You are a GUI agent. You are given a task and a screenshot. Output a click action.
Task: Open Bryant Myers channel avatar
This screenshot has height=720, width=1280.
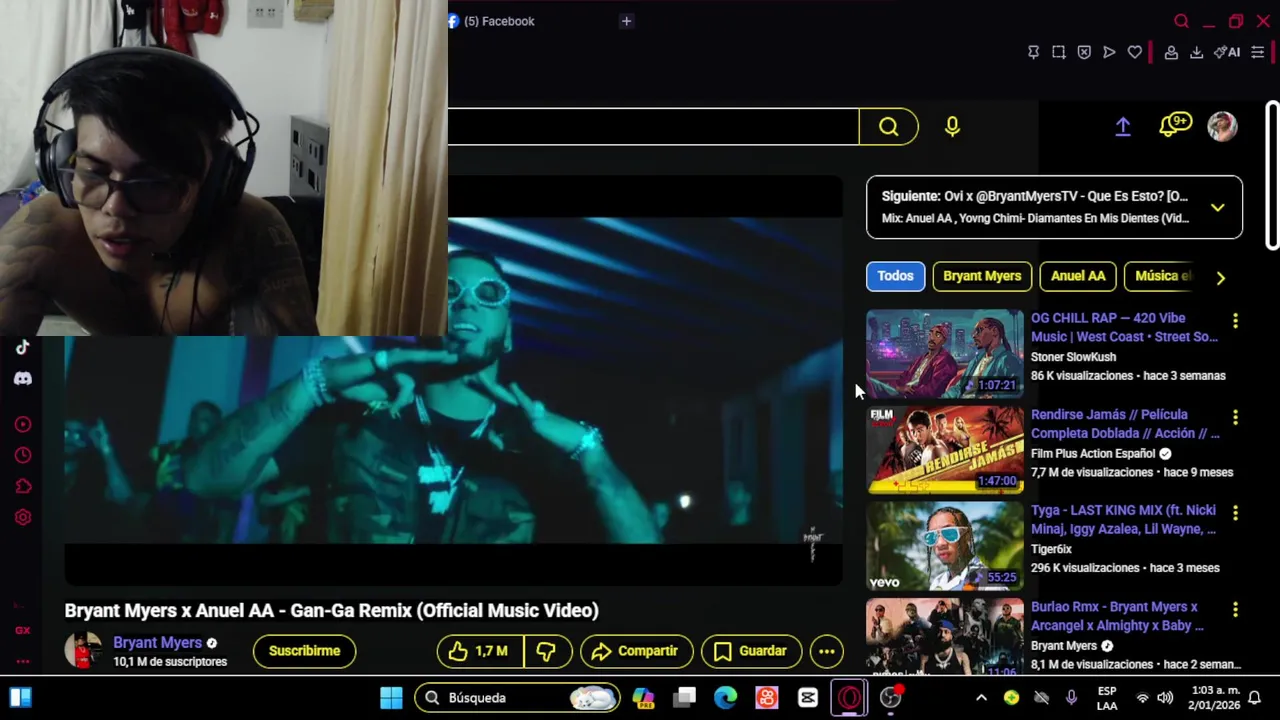pos(83,650)
